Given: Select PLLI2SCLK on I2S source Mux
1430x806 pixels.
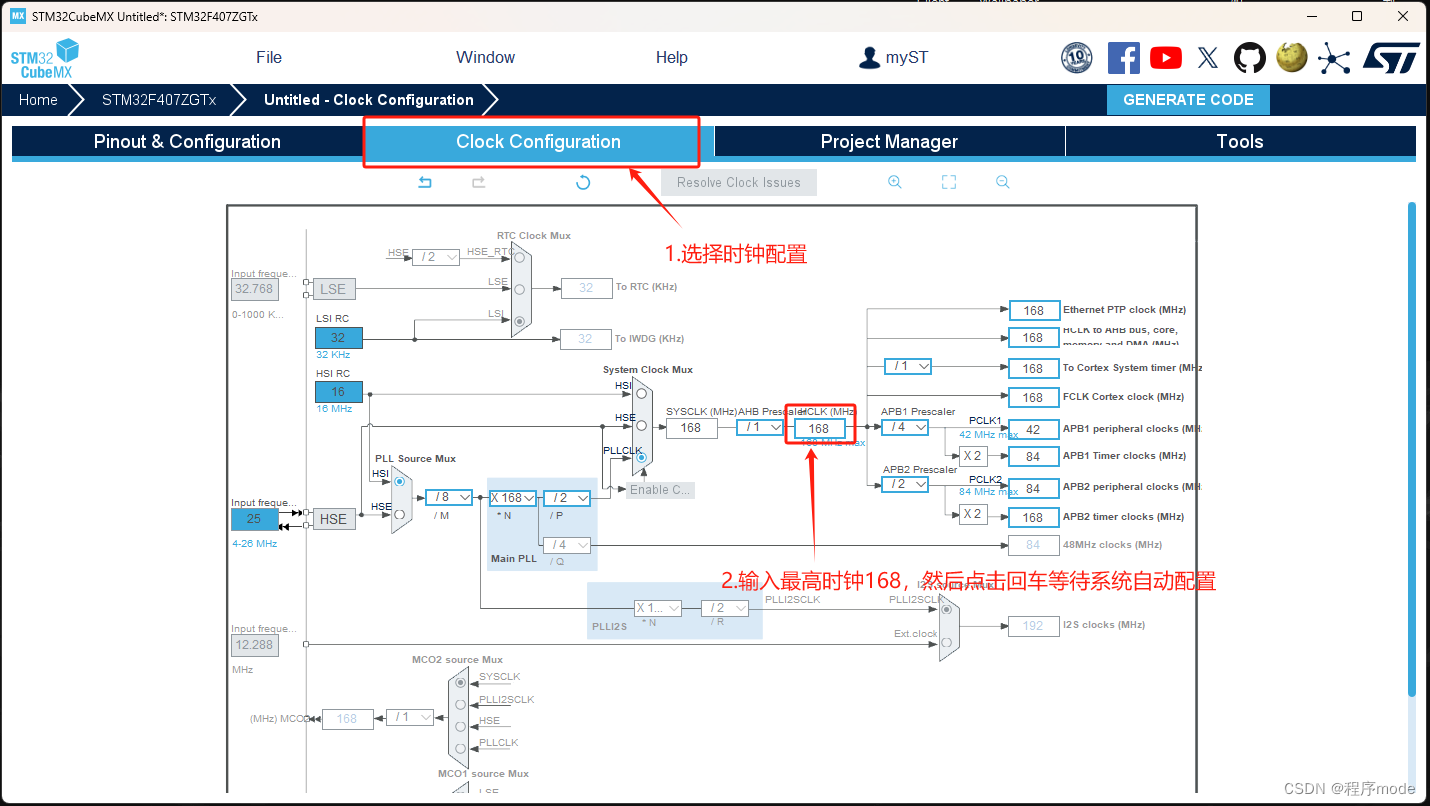Looking at the screenshot, I should pyautogui.click(x=946, y=608).
